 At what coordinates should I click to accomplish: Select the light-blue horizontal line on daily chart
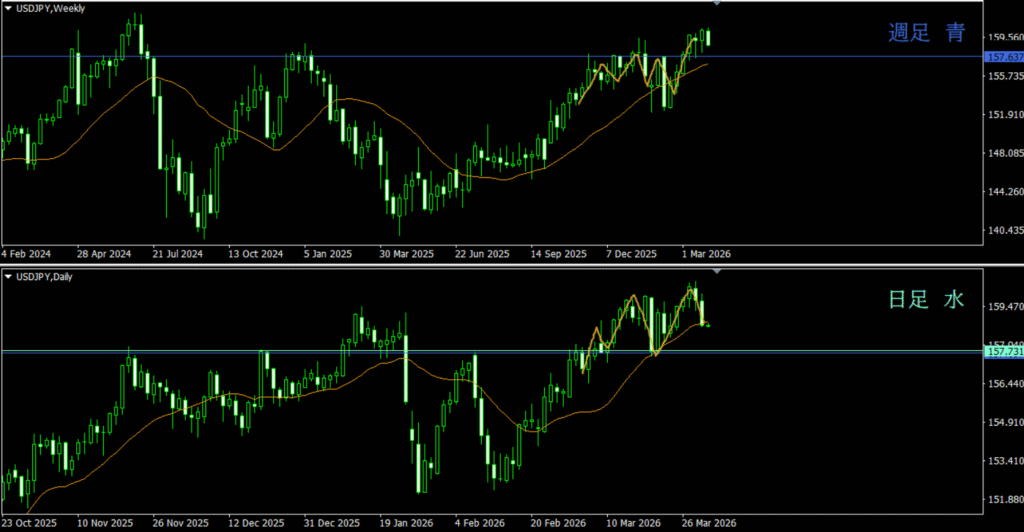tap(300, 351)
